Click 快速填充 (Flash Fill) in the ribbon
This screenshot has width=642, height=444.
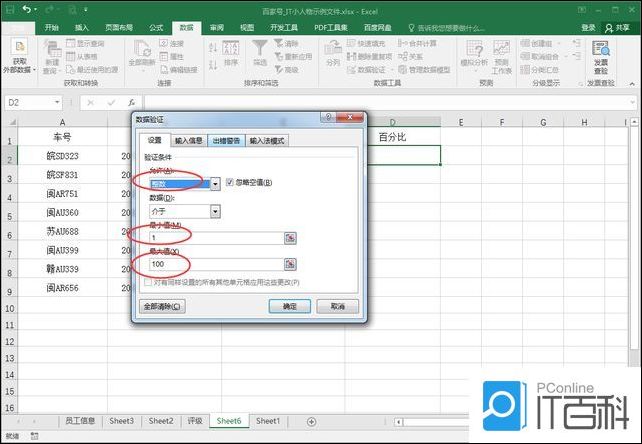(x=366, y=43)
